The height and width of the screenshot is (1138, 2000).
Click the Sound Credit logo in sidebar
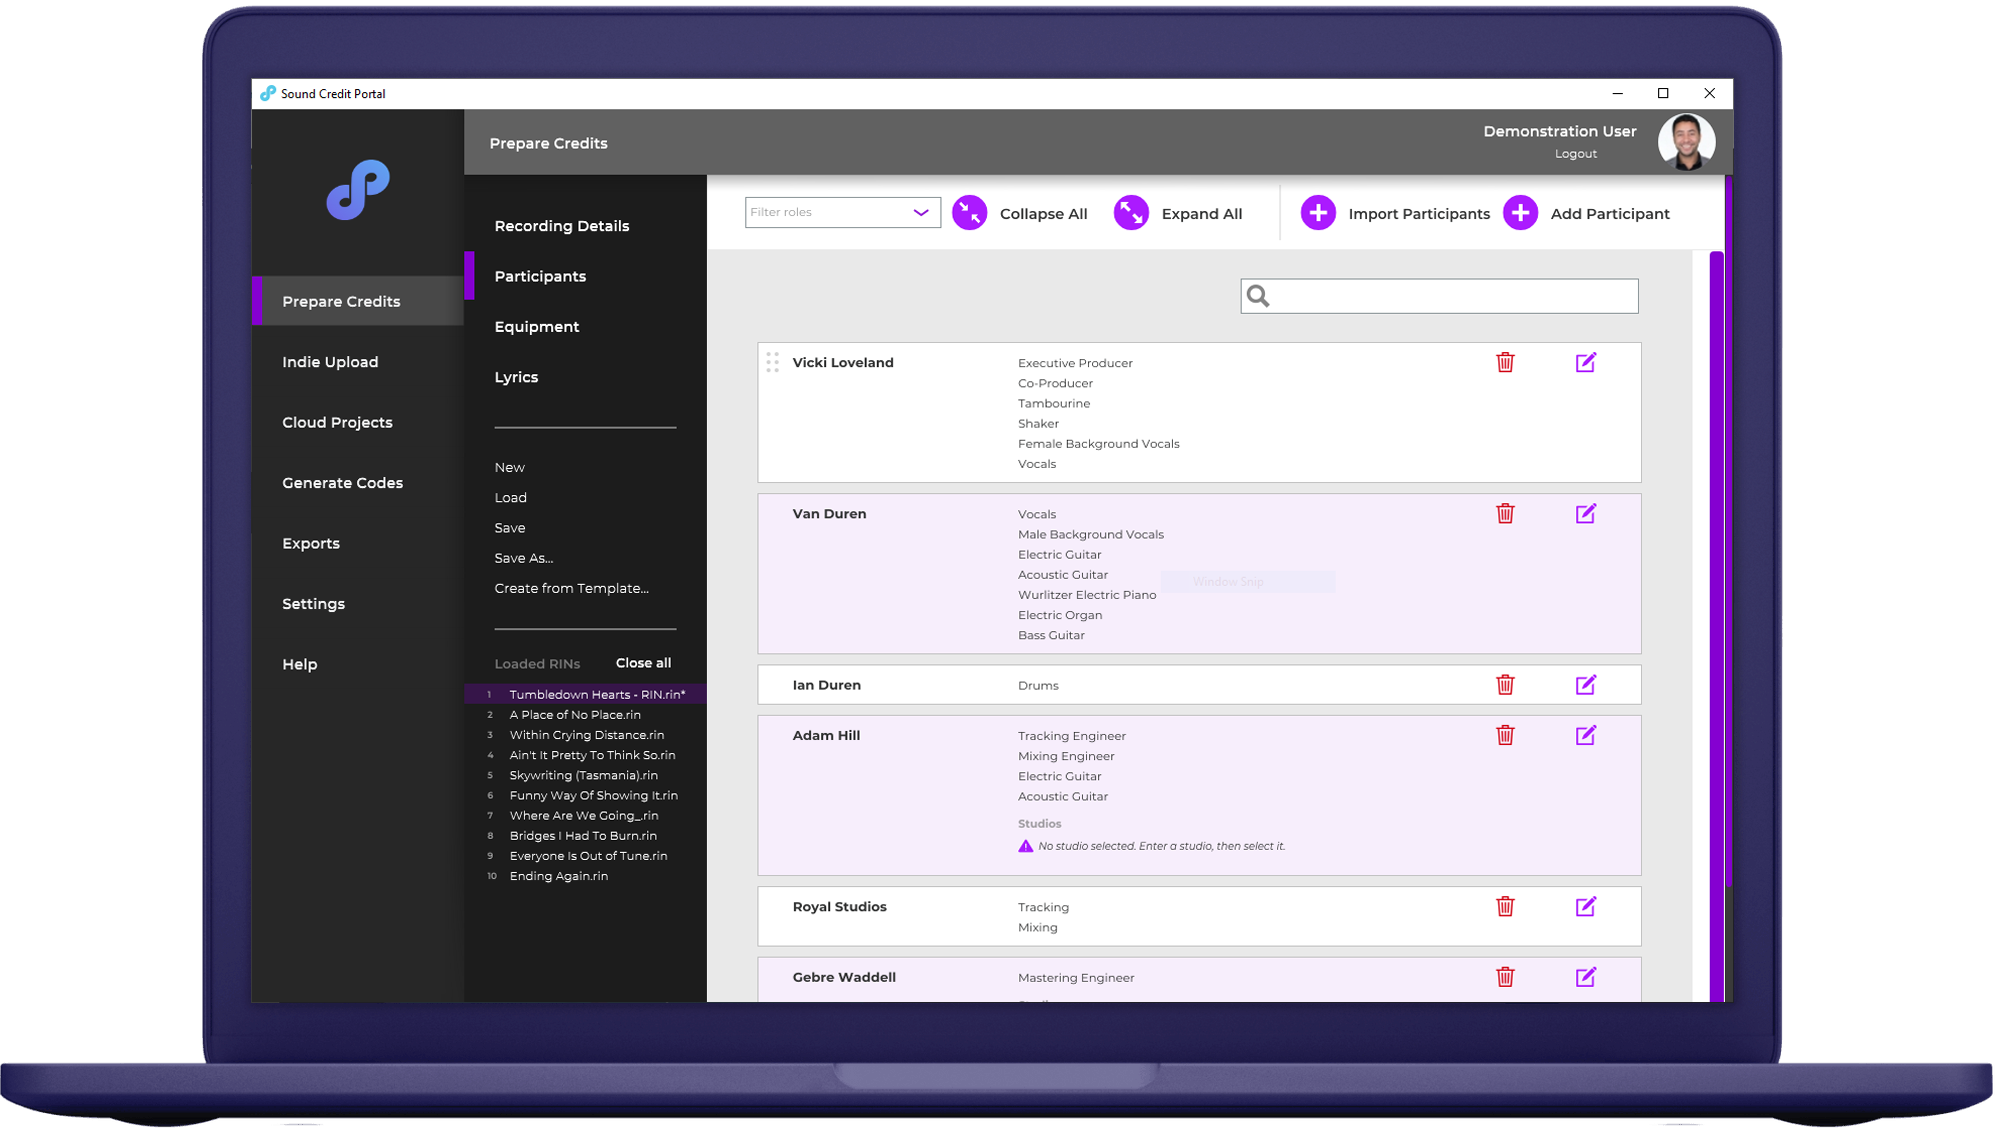tap(359, 190)
